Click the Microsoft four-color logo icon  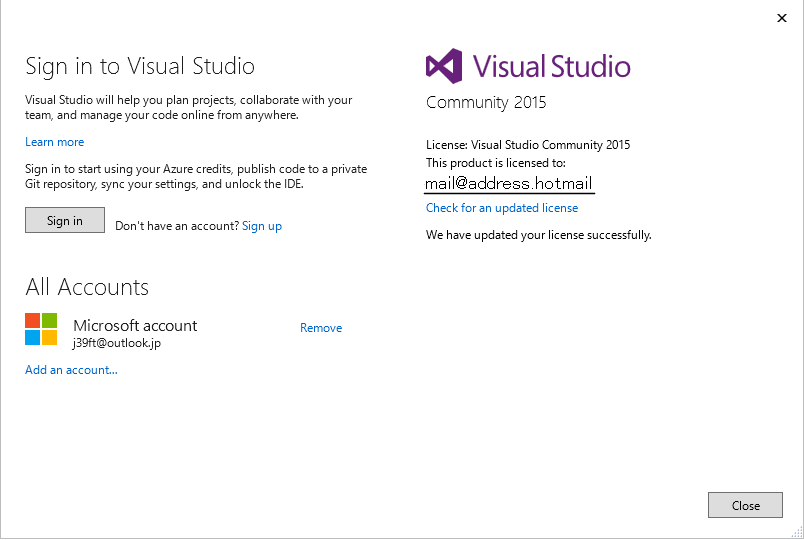point(41,329)
